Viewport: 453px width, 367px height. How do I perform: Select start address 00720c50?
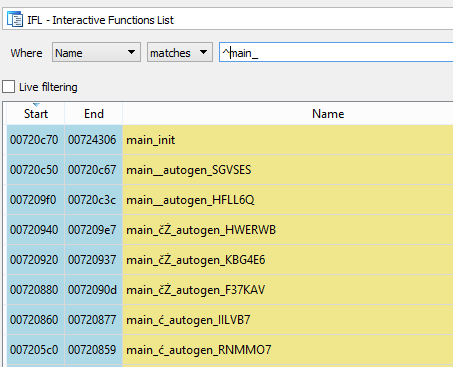pos(36,170)
